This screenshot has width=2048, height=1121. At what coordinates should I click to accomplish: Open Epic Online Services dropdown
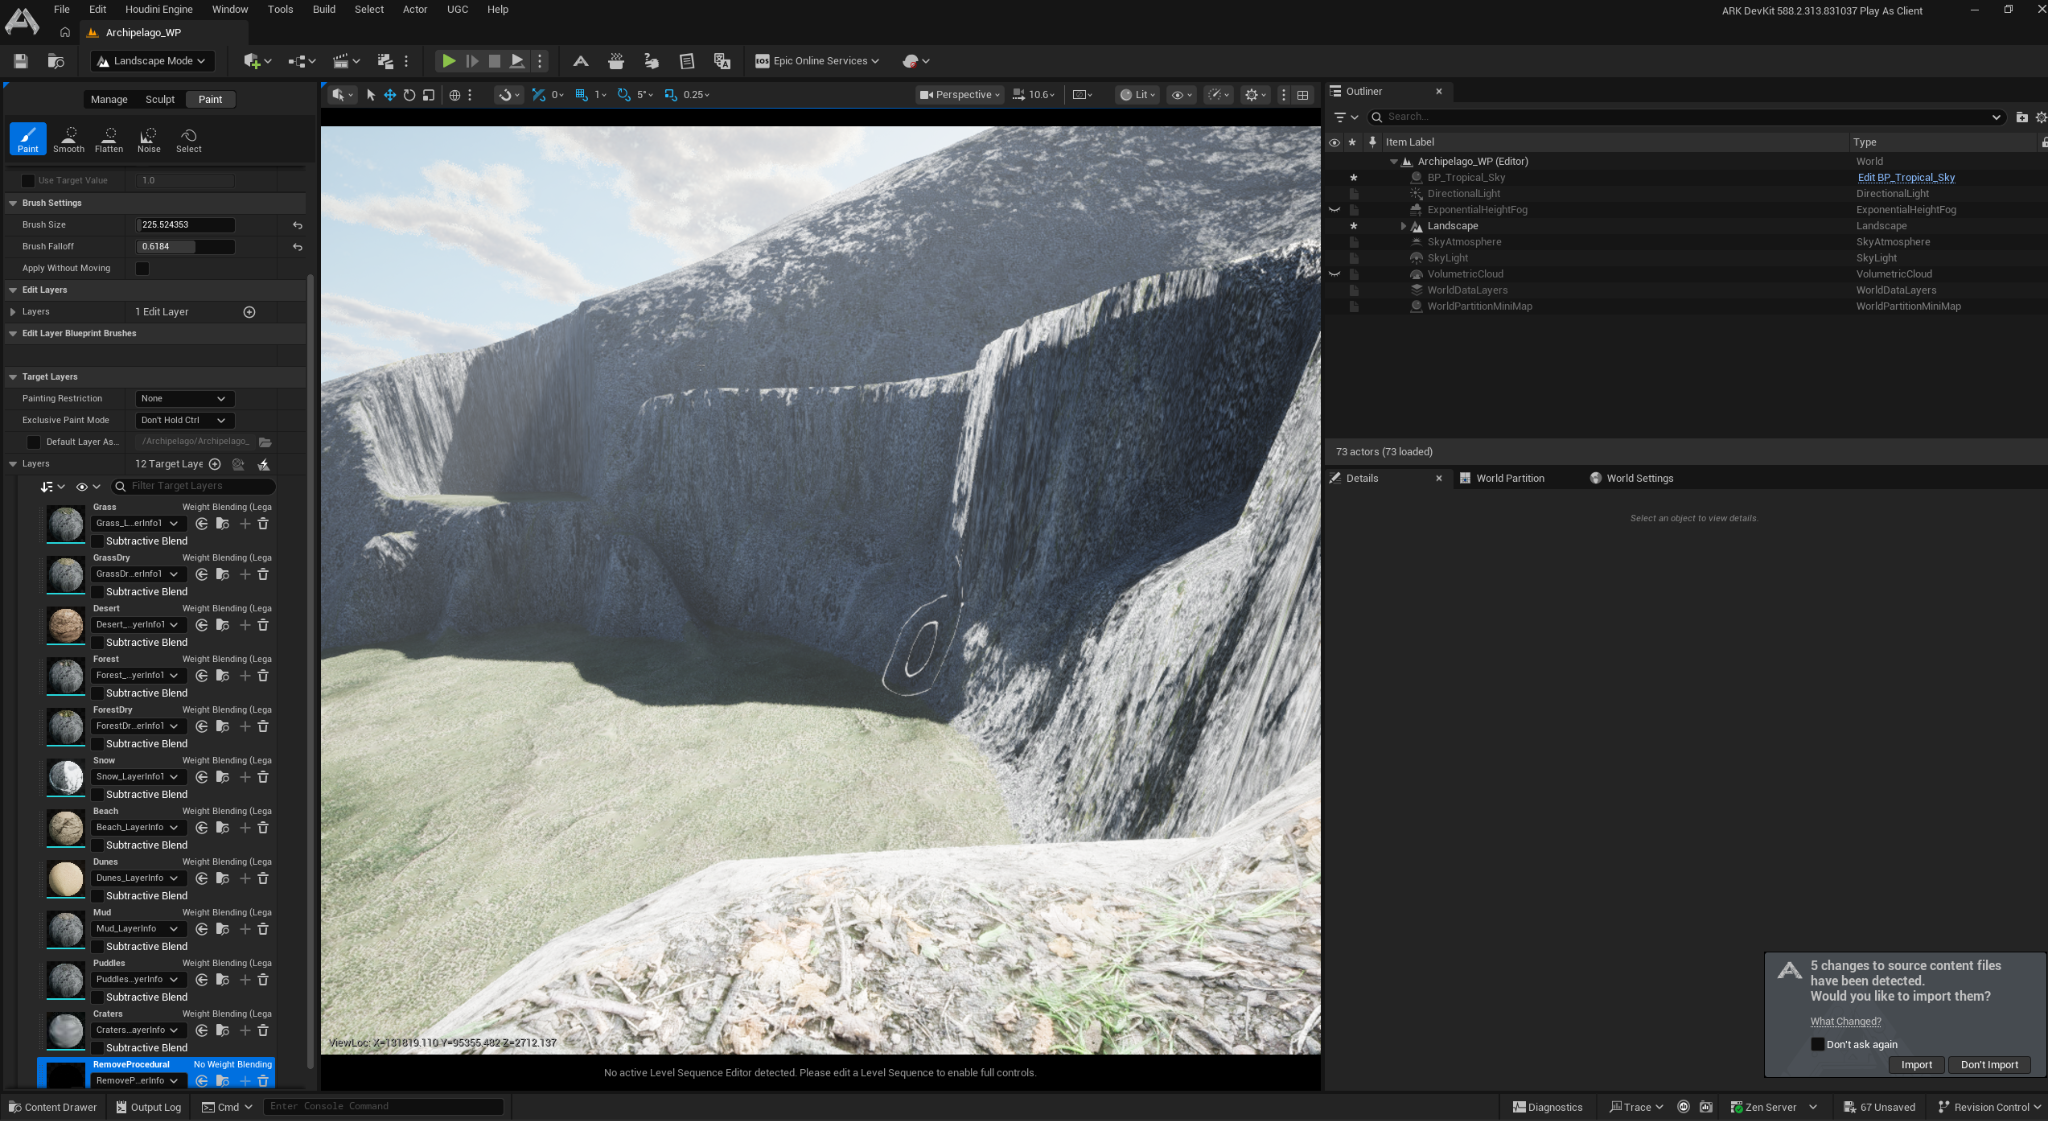point(817,61)
